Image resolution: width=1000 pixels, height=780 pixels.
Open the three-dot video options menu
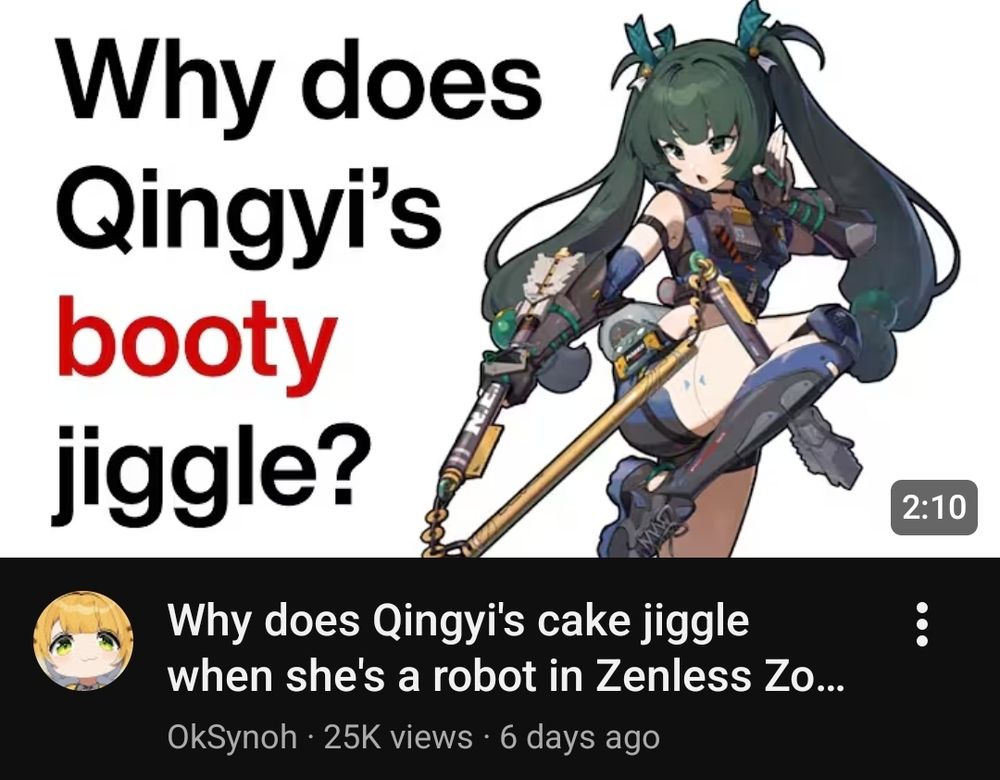[921, 624]
